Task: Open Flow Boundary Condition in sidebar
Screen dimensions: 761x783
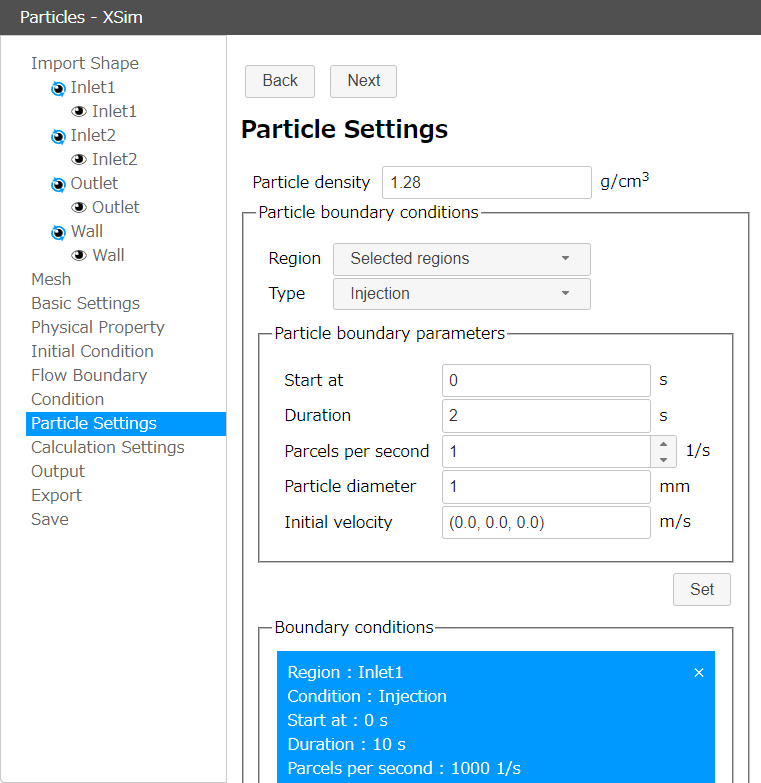Action: pyautogui.click(x=89, y=387)
